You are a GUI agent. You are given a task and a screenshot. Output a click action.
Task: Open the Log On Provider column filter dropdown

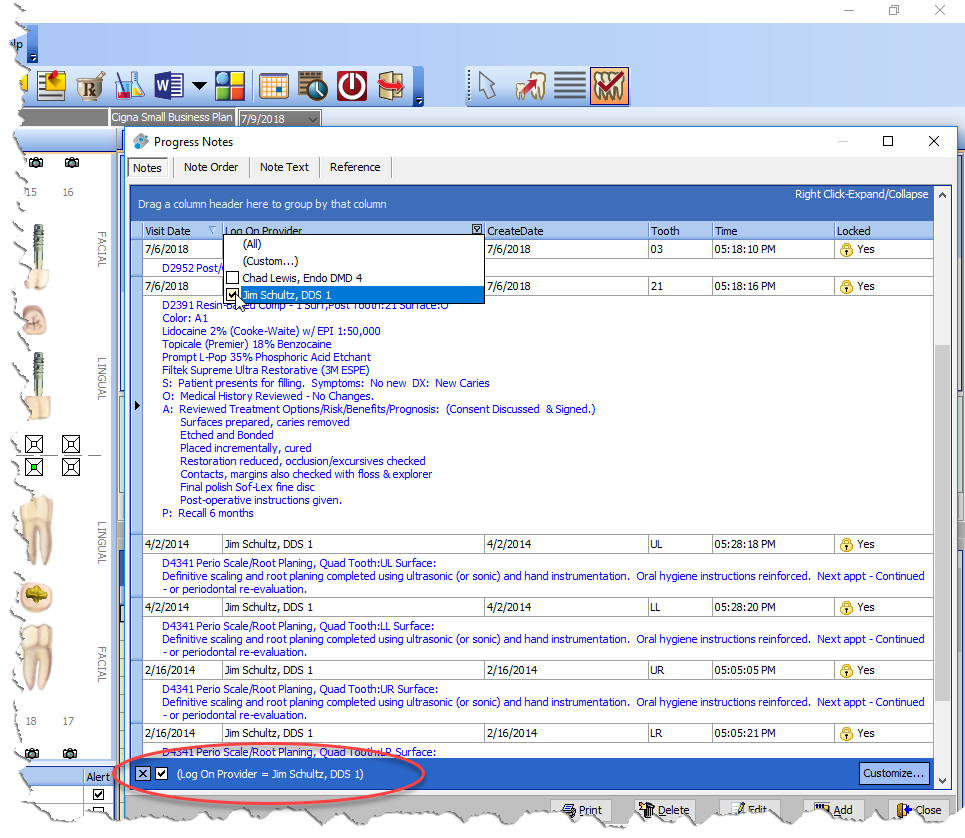[477, 230]
